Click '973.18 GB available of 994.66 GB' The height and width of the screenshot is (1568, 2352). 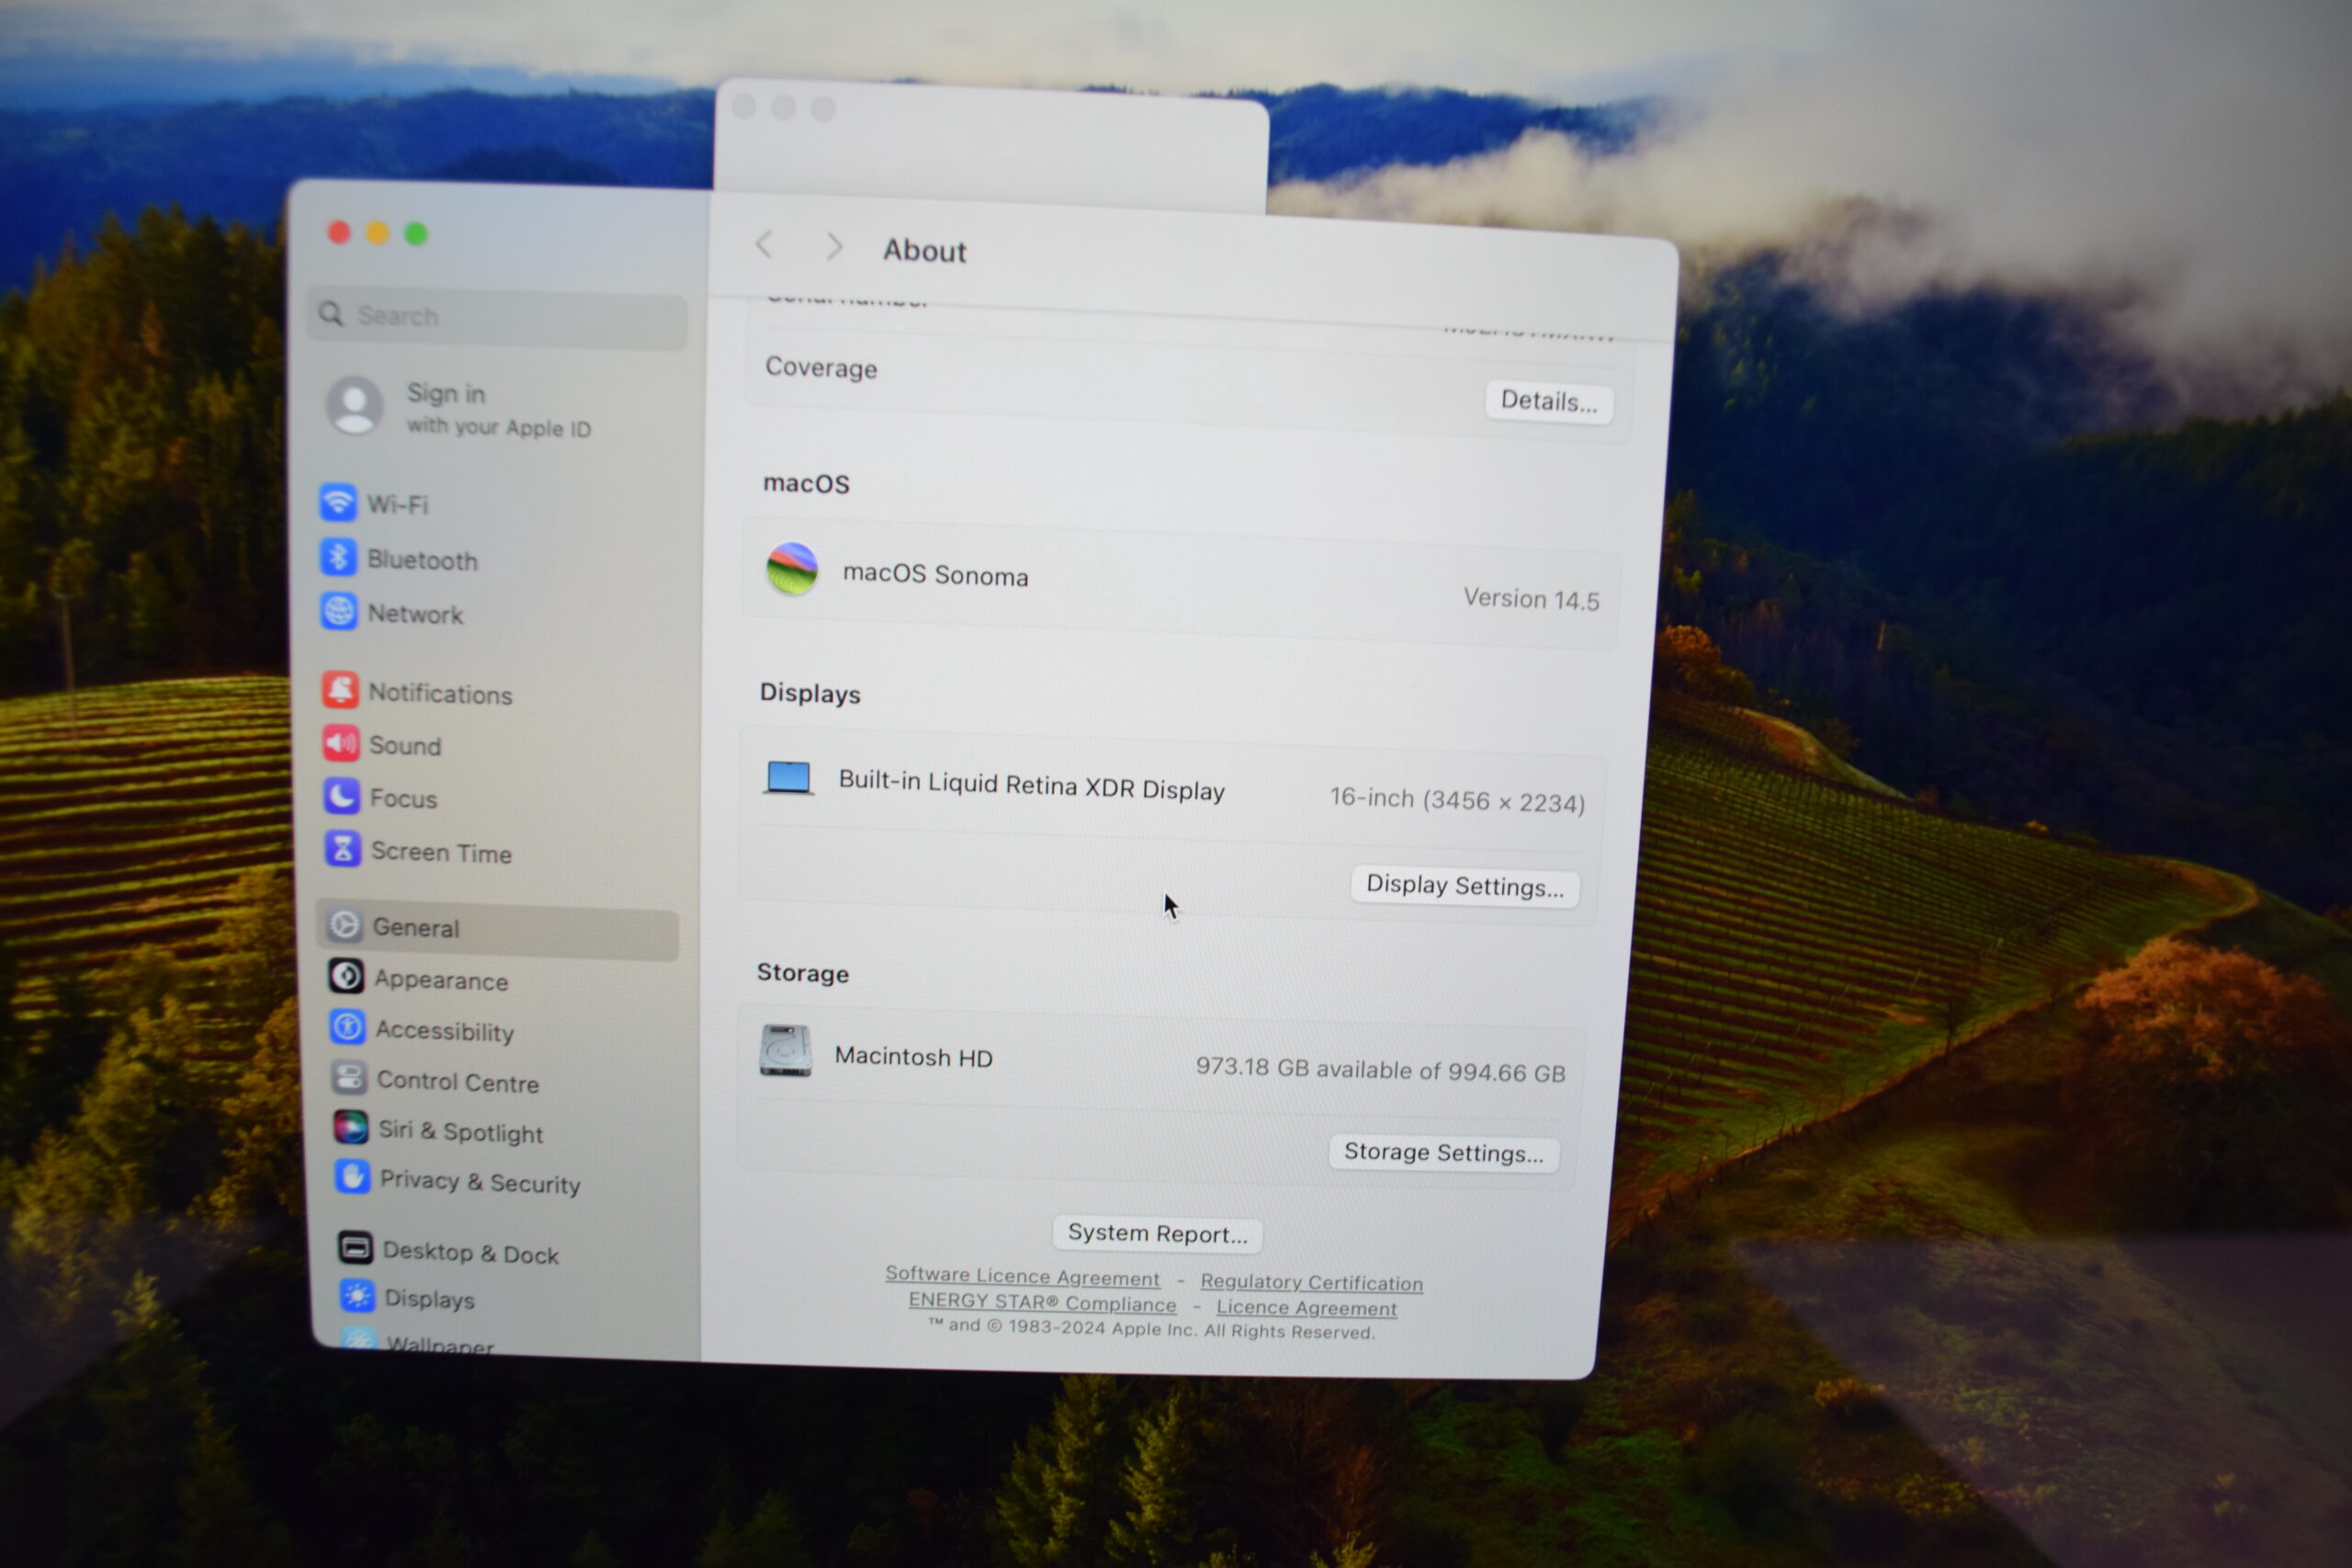pos(1380,1070)
